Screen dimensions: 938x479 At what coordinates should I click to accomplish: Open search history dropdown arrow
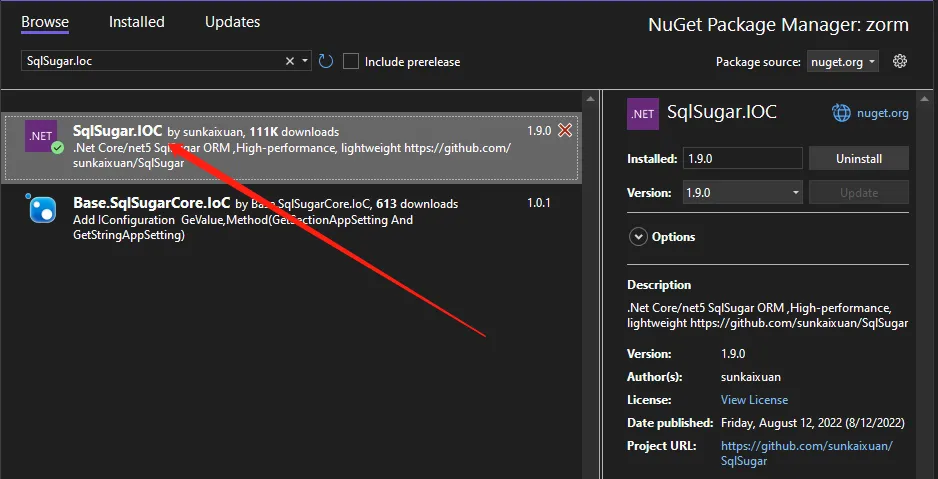[304, 61]
